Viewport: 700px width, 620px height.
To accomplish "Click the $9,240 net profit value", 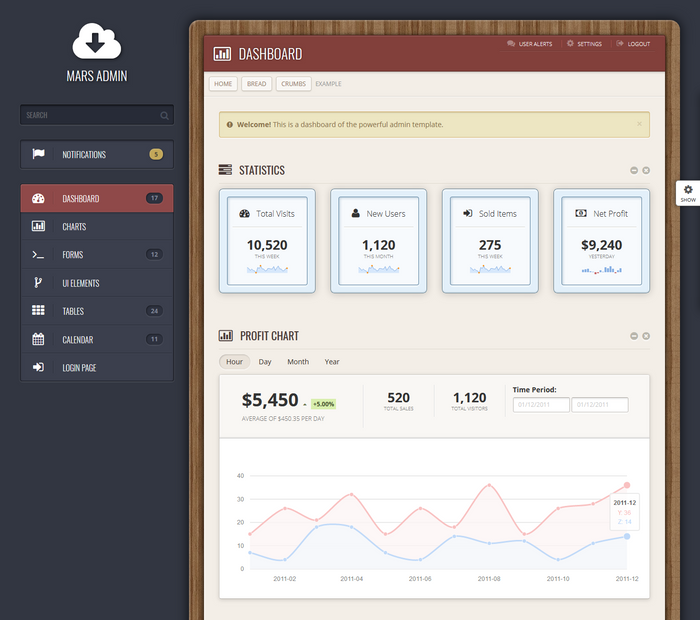I will pos(601,245).
